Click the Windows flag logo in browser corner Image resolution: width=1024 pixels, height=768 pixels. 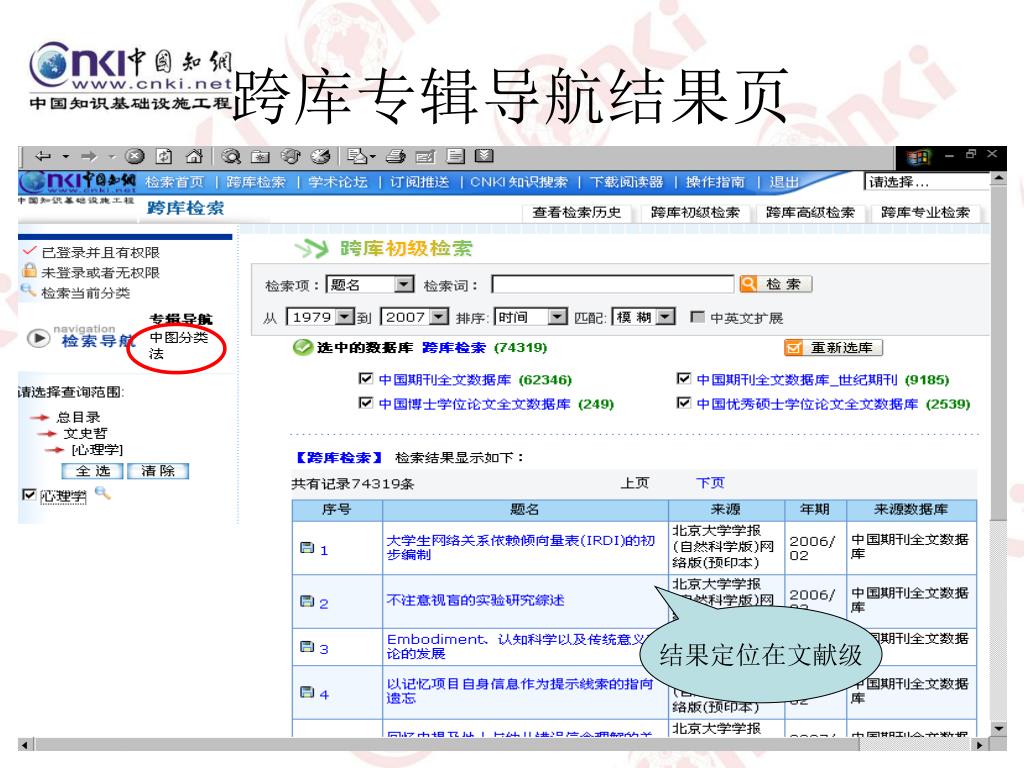(918, 157)
